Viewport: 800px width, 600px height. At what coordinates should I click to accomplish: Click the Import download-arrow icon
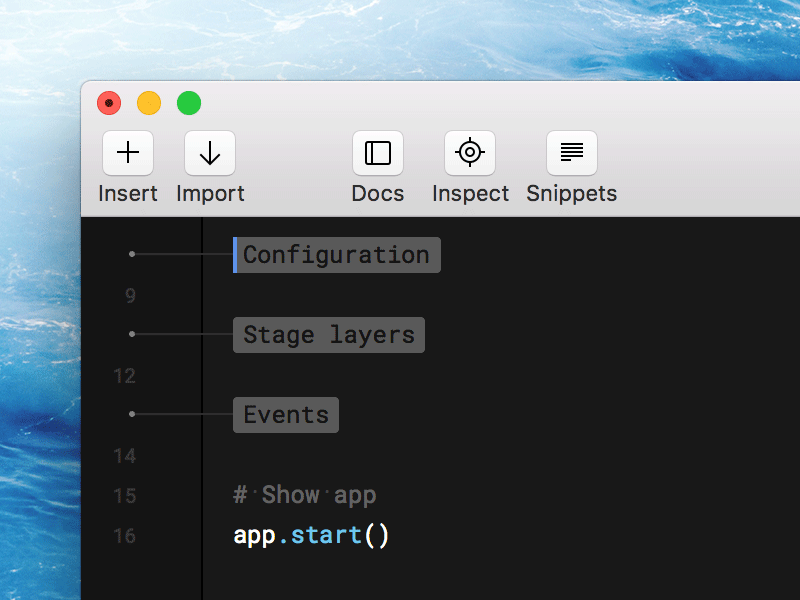tap(210, 152)
